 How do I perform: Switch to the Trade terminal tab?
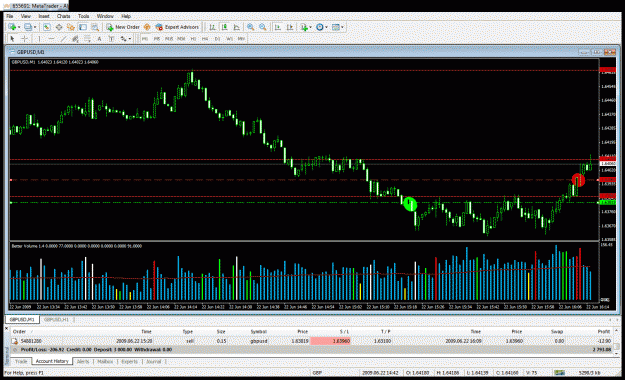tap(21, 361)
